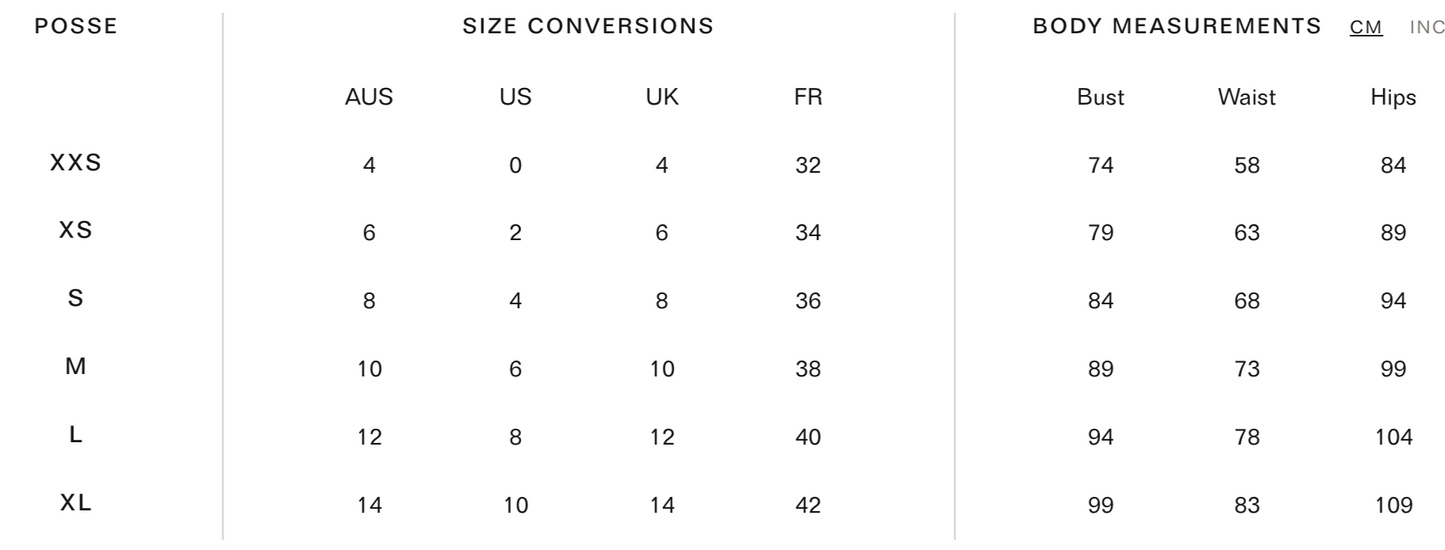Click the POSSE column heading

pyautogui.click(x=76, y=27)
